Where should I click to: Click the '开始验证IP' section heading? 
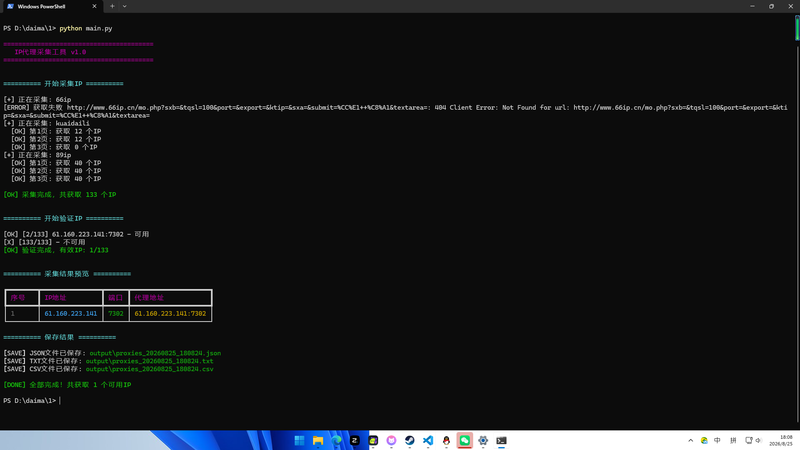[x=63, y=218]
